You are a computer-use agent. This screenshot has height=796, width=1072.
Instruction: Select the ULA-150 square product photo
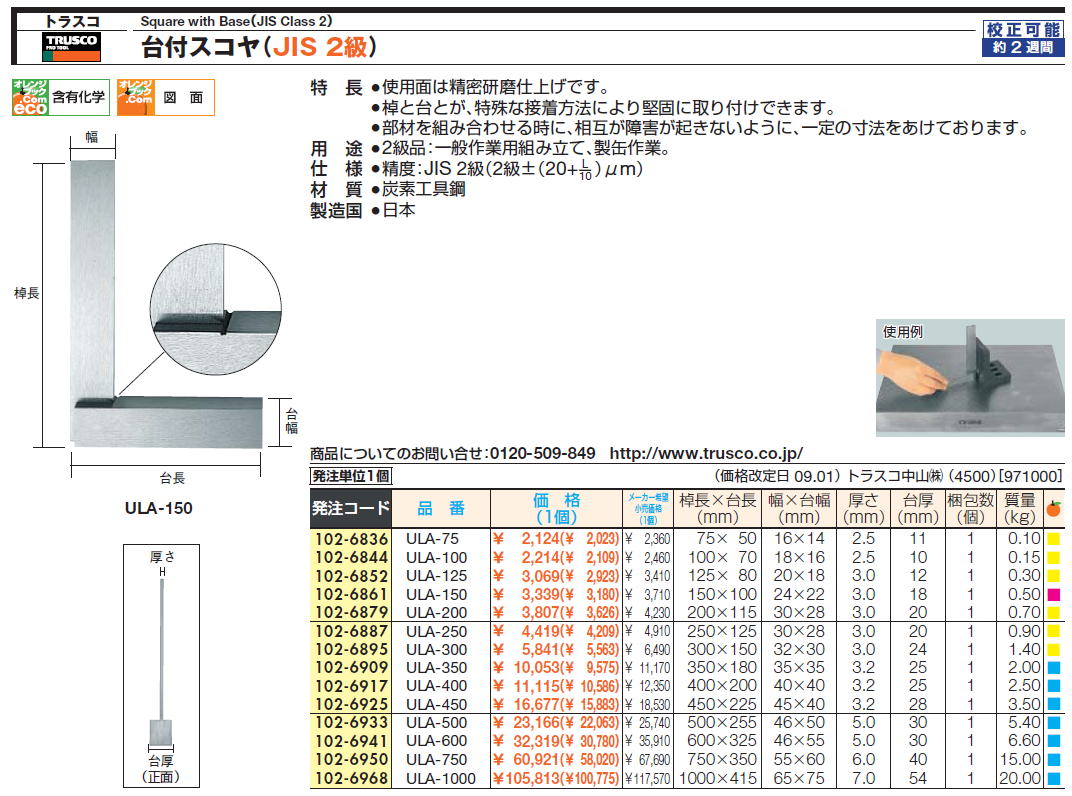pyautogui.click(x=166, y=304)
